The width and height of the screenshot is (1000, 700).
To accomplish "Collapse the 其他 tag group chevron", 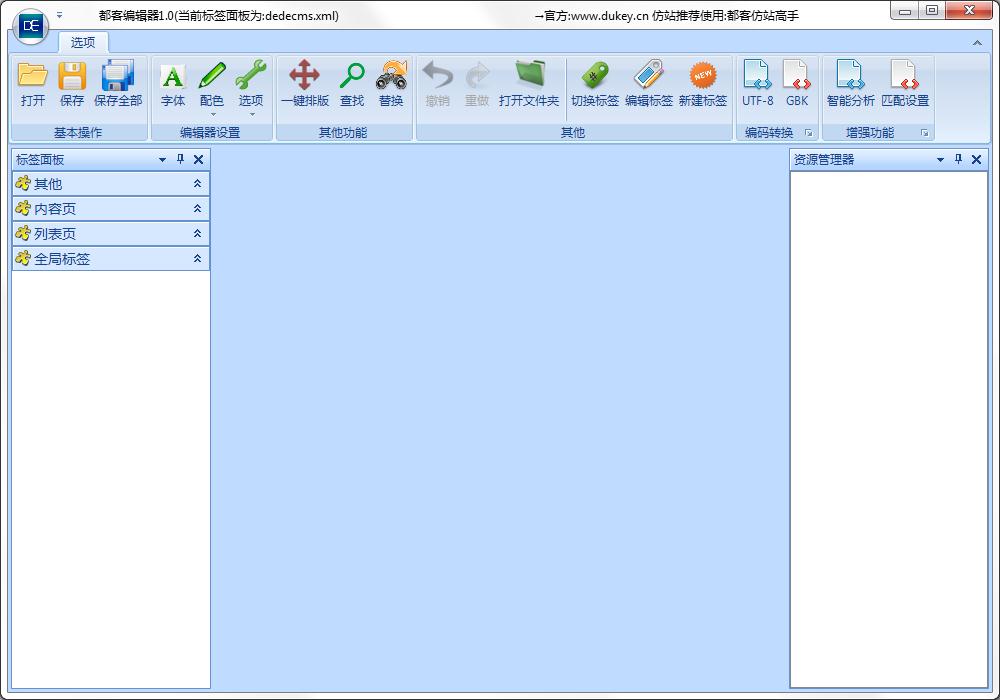I will (198, 184).
